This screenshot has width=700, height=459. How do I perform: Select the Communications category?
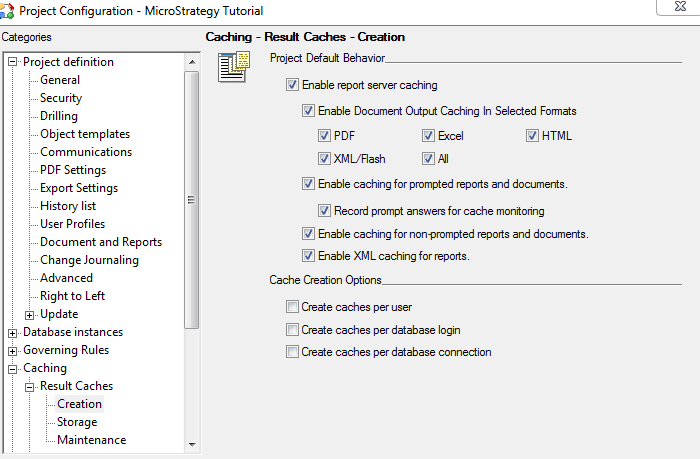point(86,152)
